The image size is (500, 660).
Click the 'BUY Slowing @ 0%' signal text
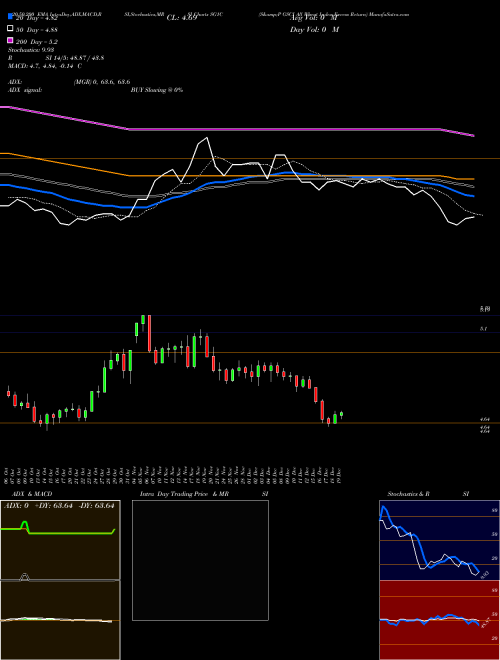pos(157,90)
